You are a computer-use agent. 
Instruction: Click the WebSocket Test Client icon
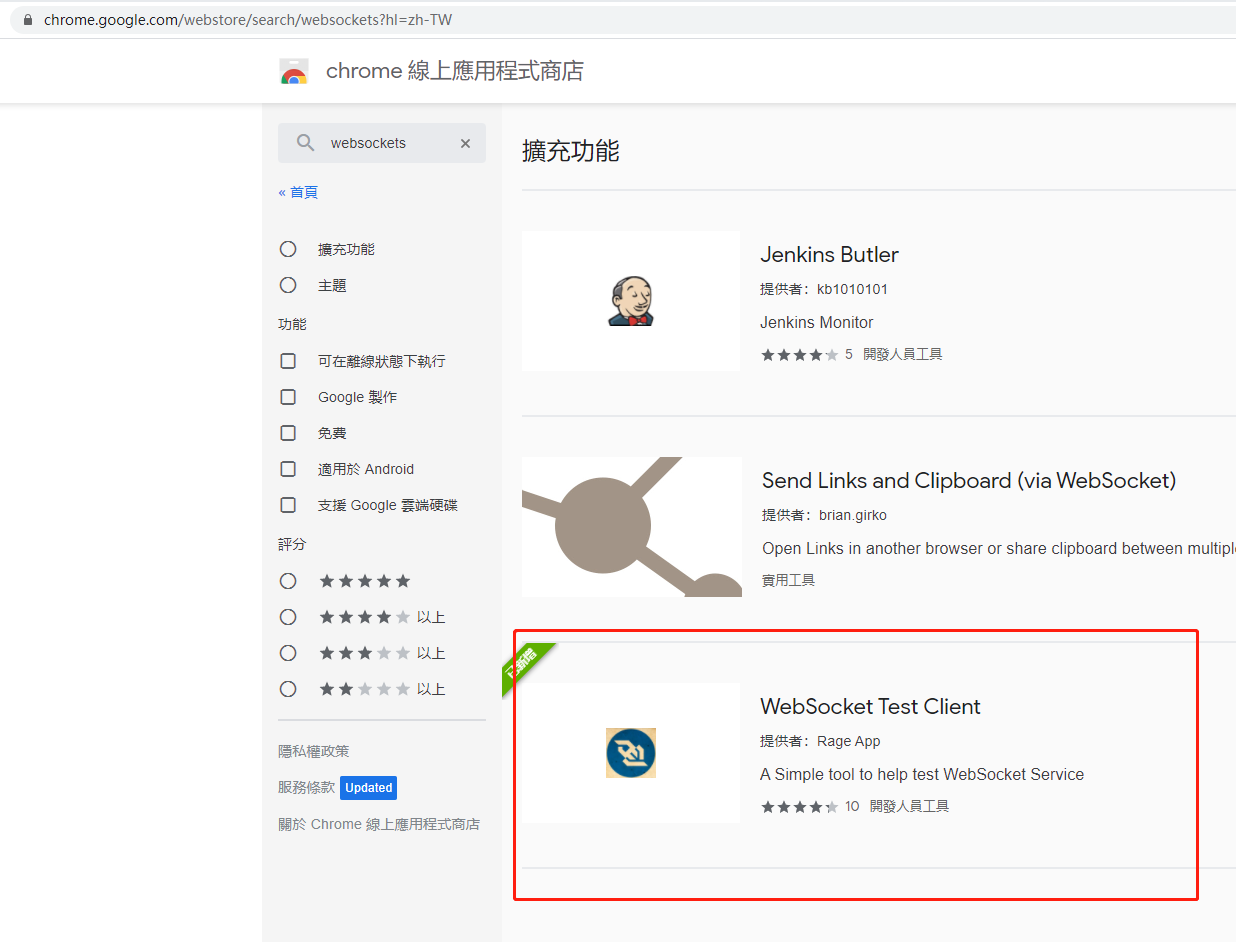(631, 753)
